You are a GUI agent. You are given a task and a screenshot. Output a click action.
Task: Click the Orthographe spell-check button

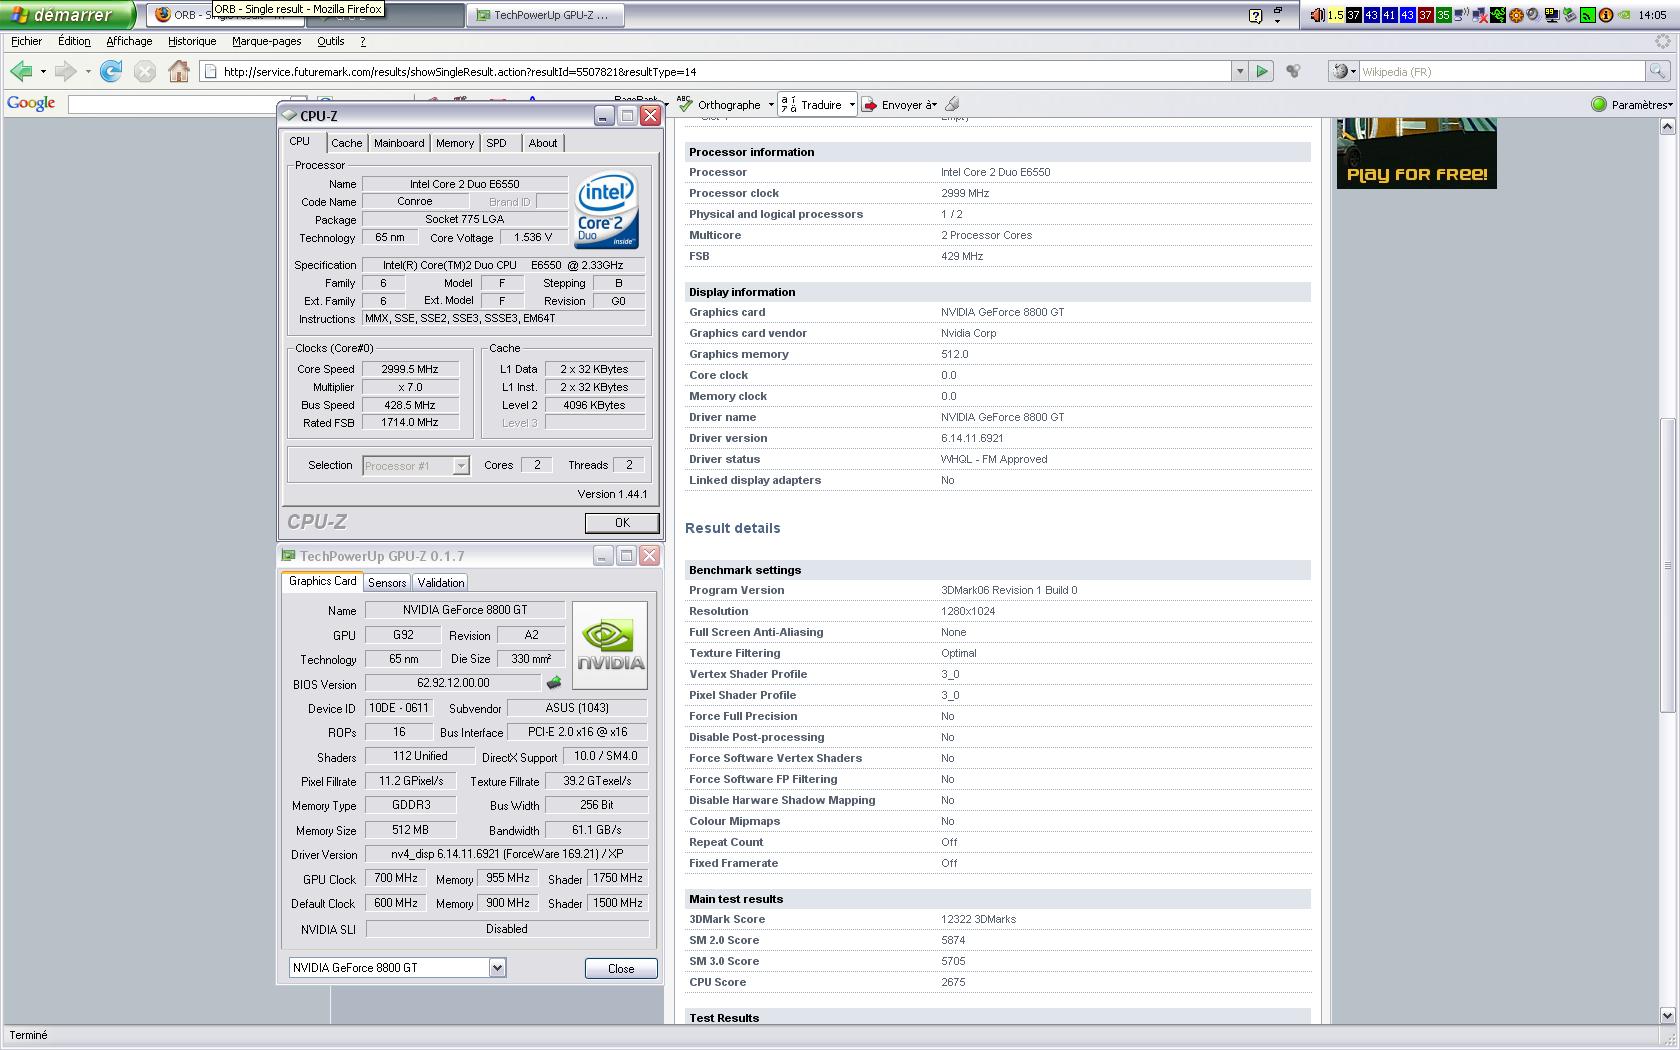[719, 104]
